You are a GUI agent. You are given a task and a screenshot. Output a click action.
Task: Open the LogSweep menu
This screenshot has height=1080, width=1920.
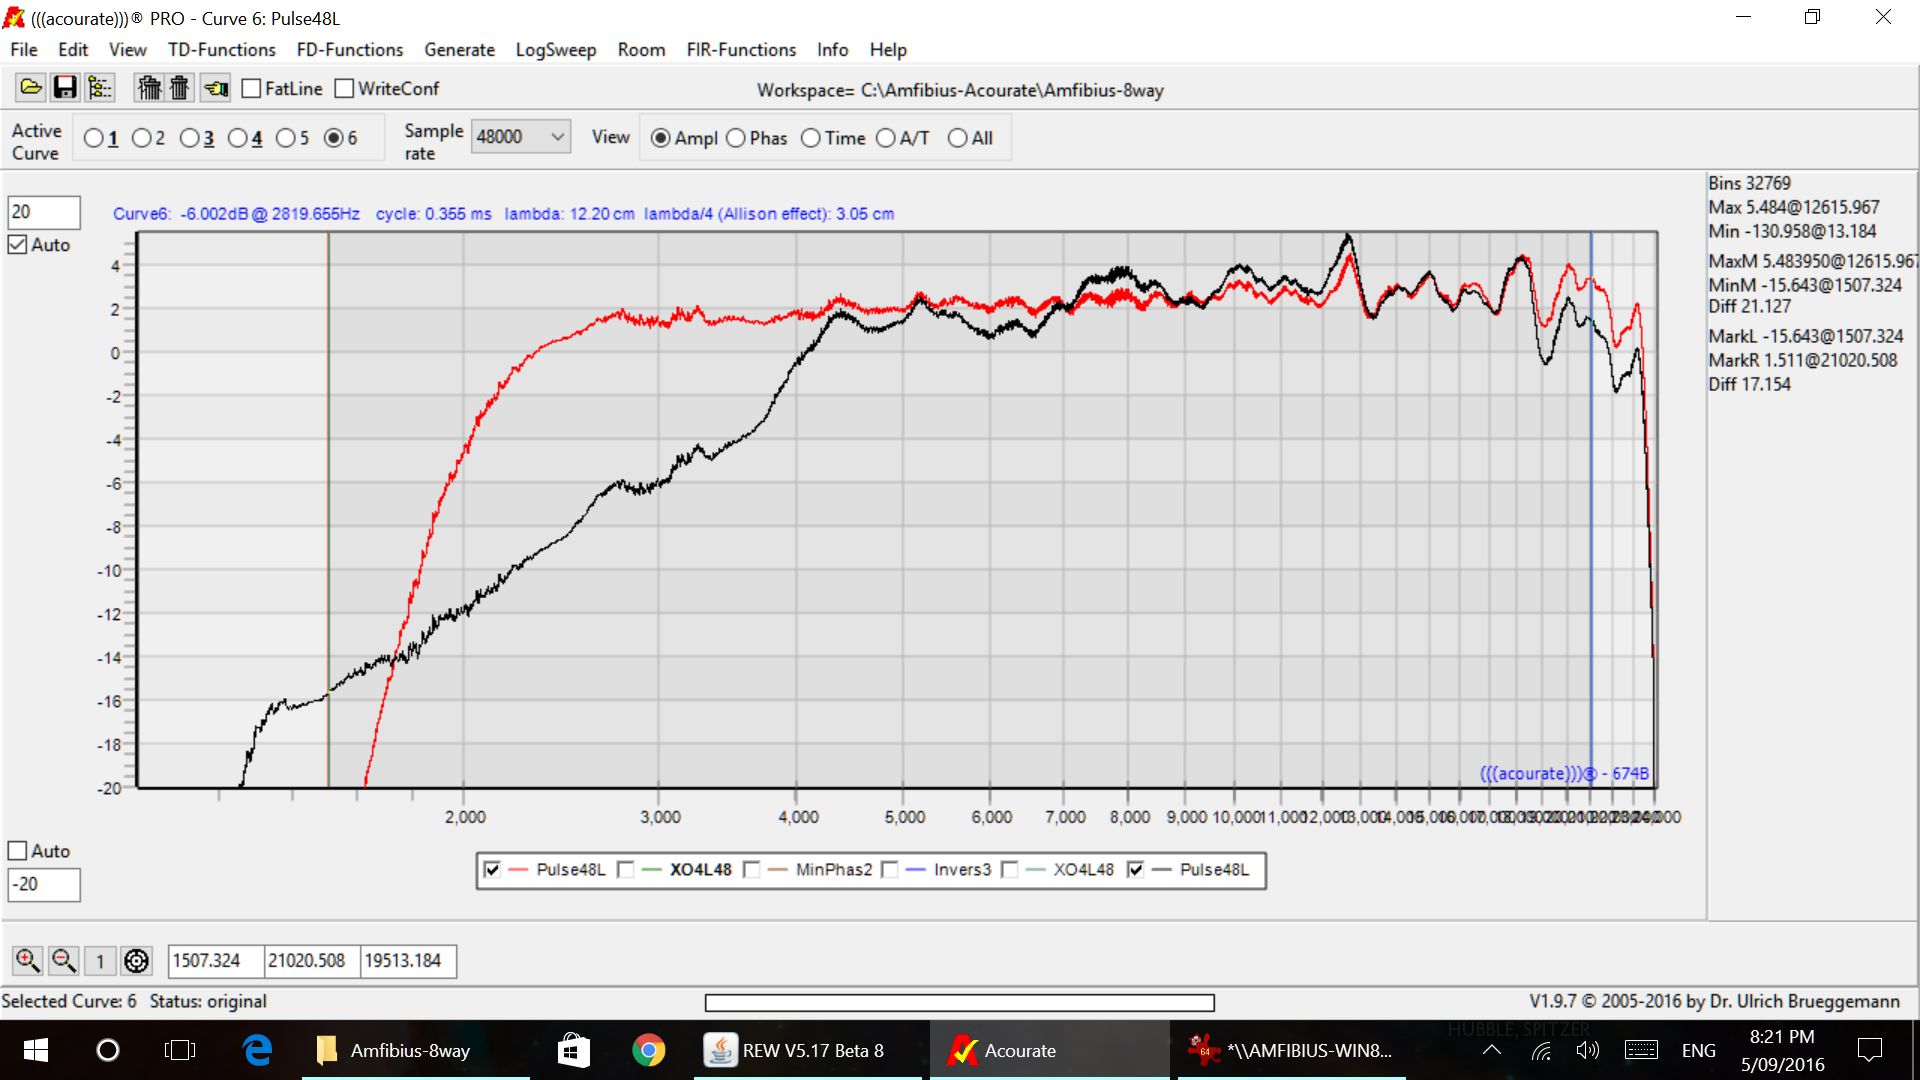555,50
